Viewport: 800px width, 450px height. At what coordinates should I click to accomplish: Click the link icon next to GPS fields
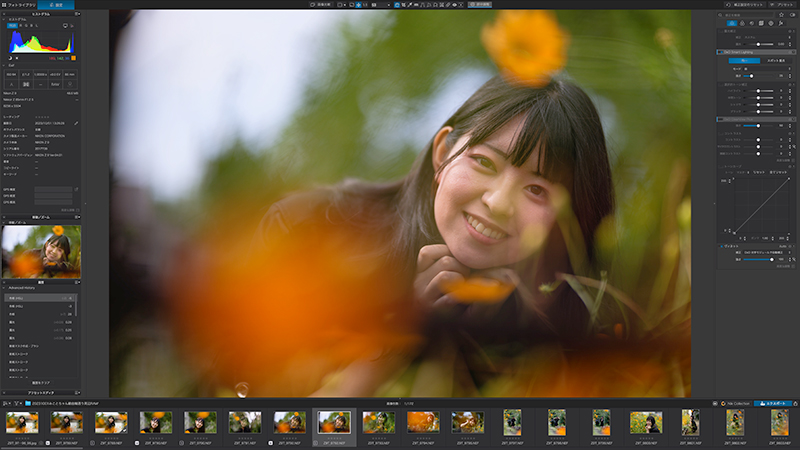(76, 189)
